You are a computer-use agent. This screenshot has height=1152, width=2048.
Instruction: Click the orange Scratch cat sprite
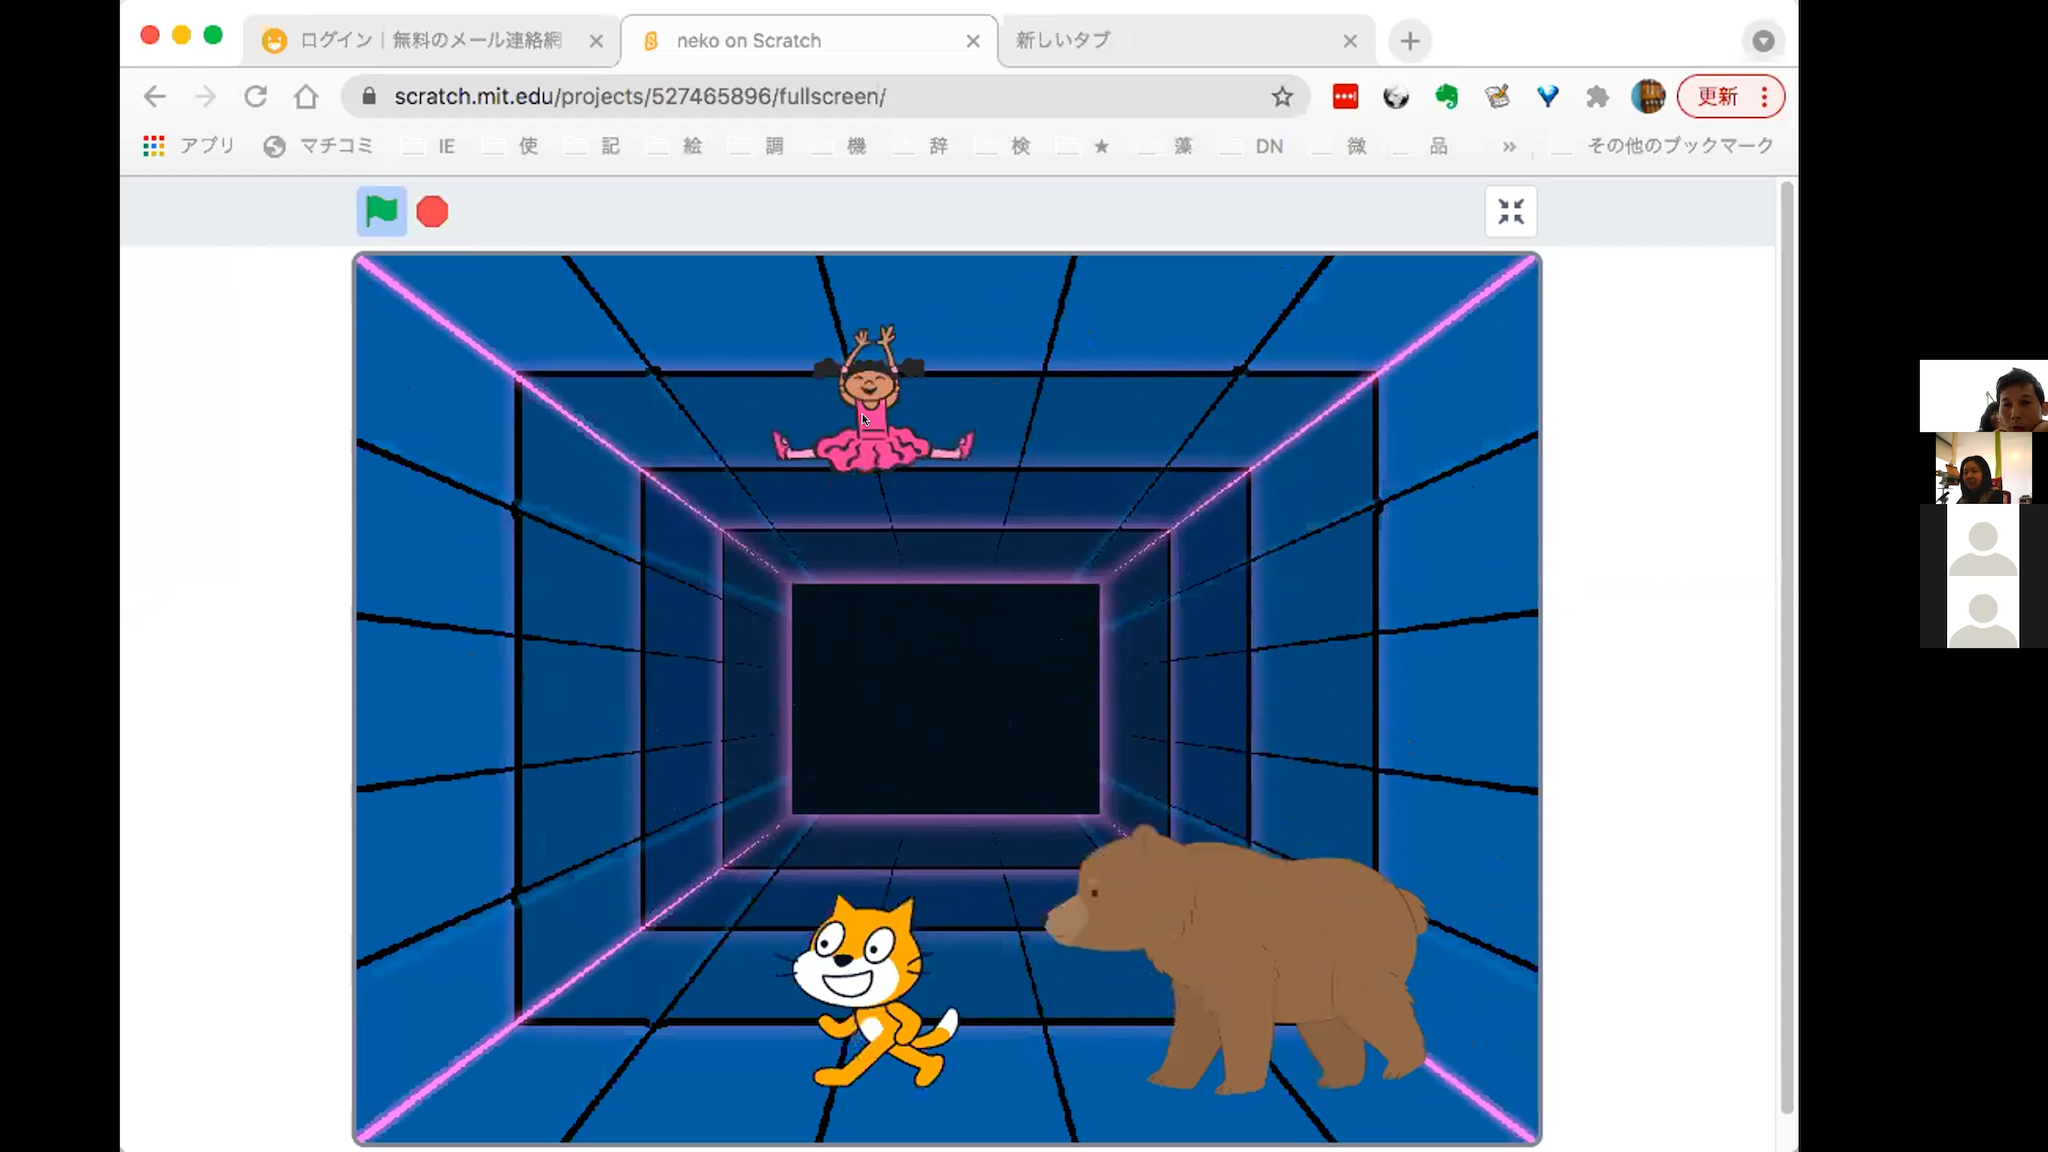tap(868, 990)
